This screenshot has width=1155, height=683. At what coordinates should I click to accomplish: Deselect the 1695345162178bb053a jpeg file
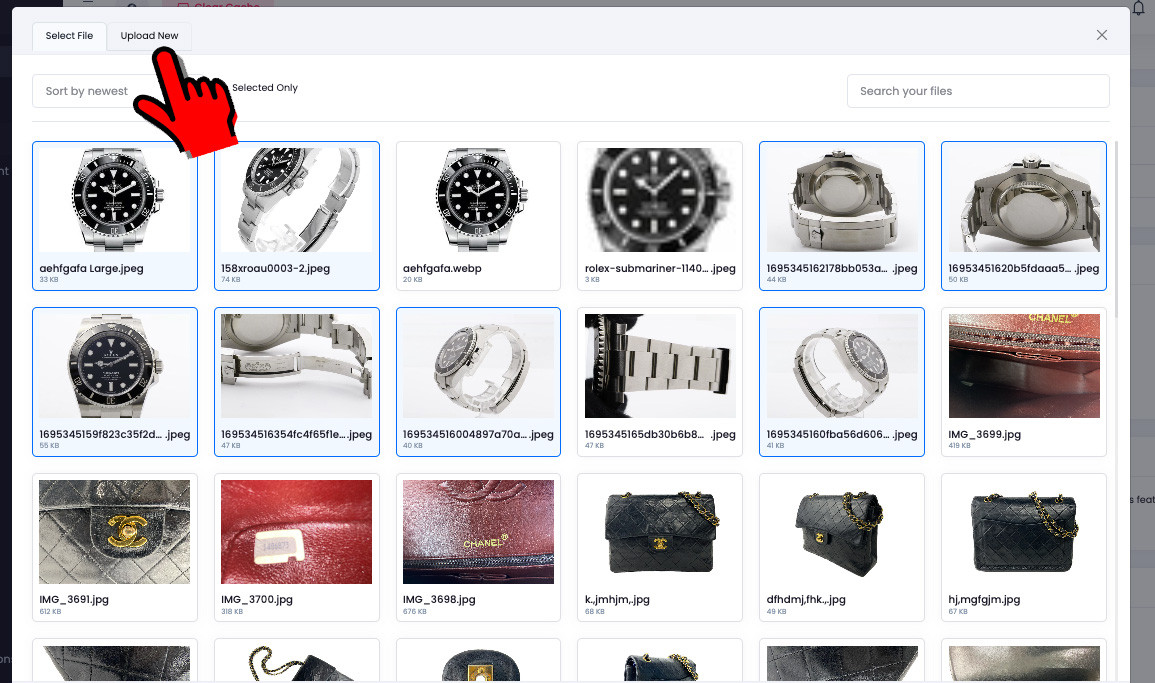click(x=842, y=216)
